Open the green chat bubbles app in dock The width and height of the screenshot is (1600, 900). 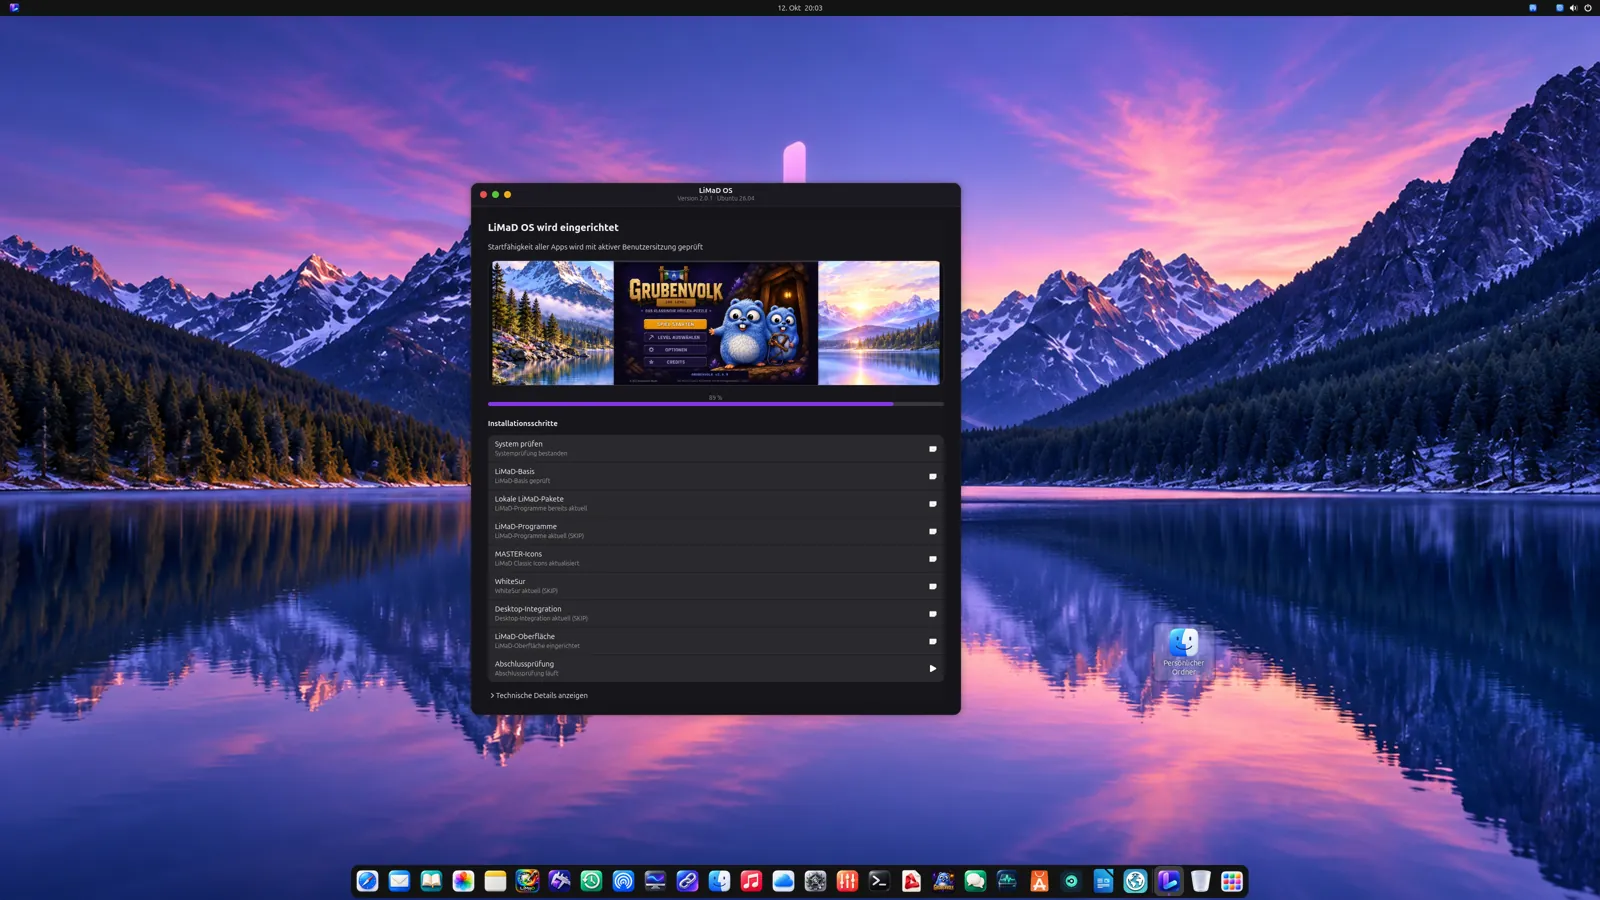click(x=975, y=881)
